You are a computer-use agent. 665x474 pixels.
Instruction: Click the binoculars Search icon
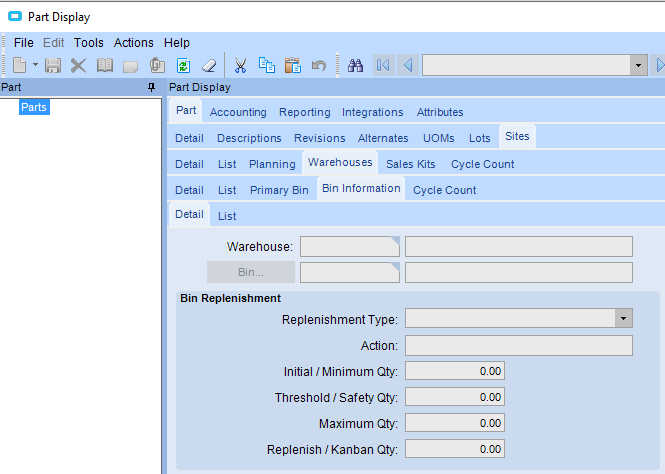355,65
